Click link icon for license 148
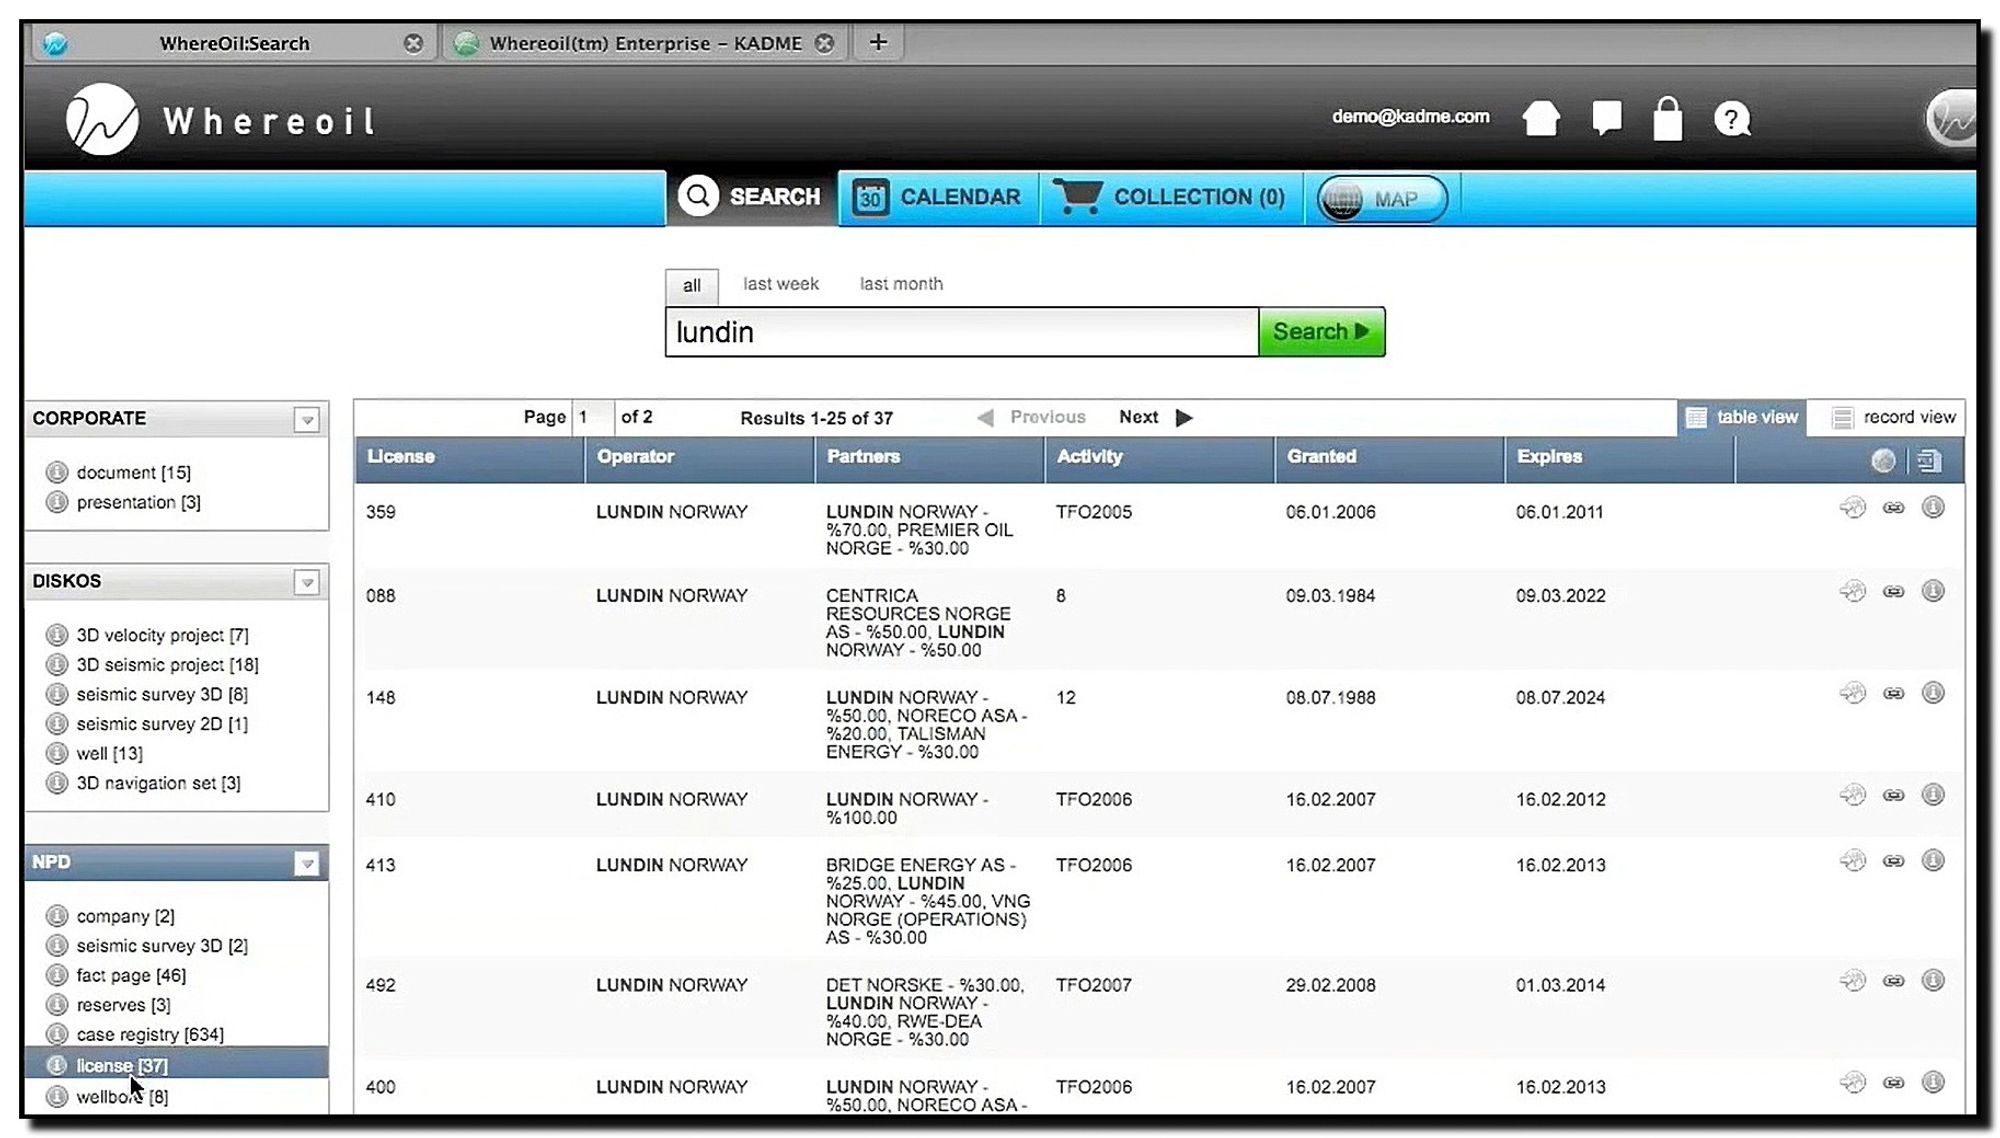The height and width of the screenshot is (1138, 2000). [x=1893, y=693]
